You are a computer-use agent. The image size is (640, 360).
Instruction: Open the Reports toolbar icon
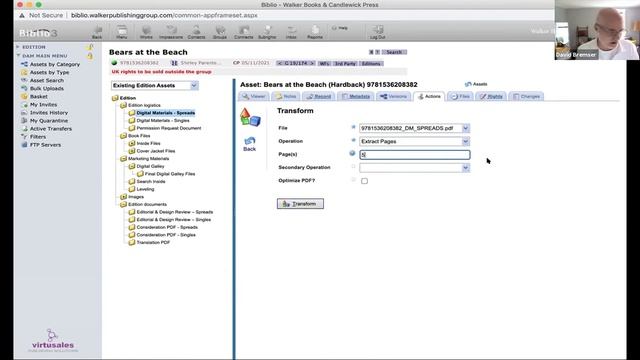[x=315, y=32]
